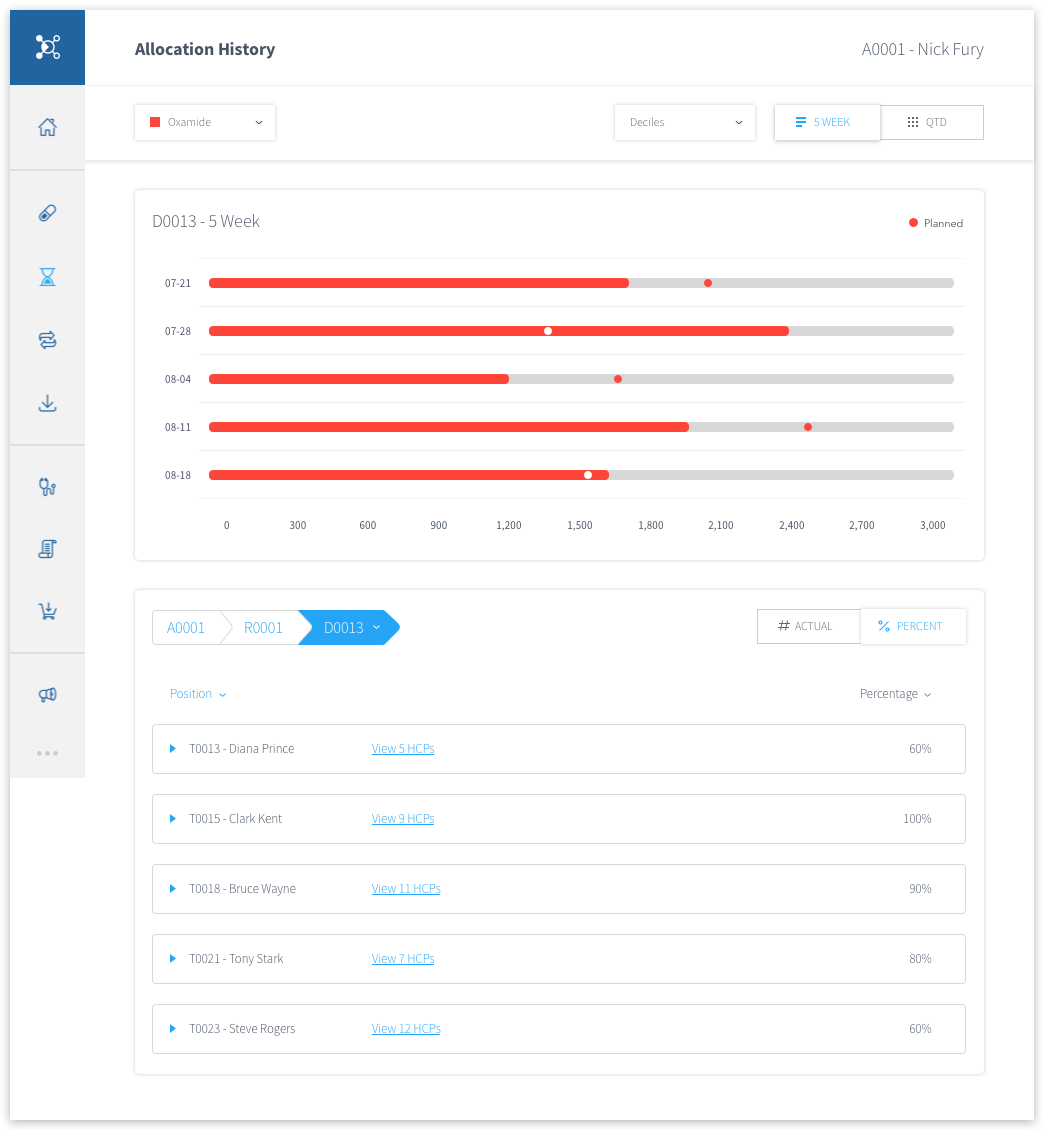1044x1130 pixels.
Task: Open View 9 HCPs link
Action: 403,819
